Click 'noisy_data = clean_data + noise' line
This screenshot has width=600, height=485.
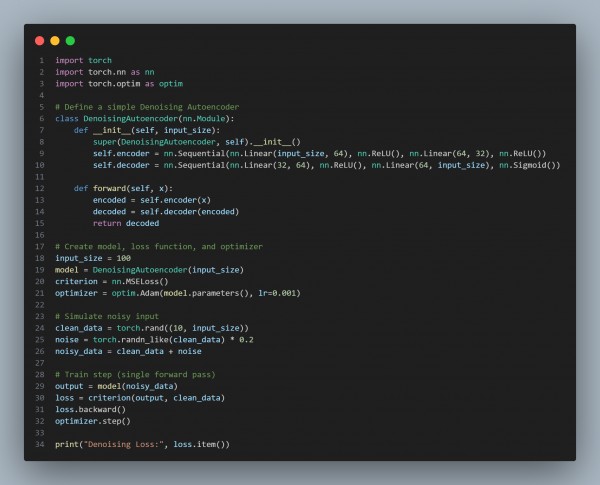[x=128, y=351]
